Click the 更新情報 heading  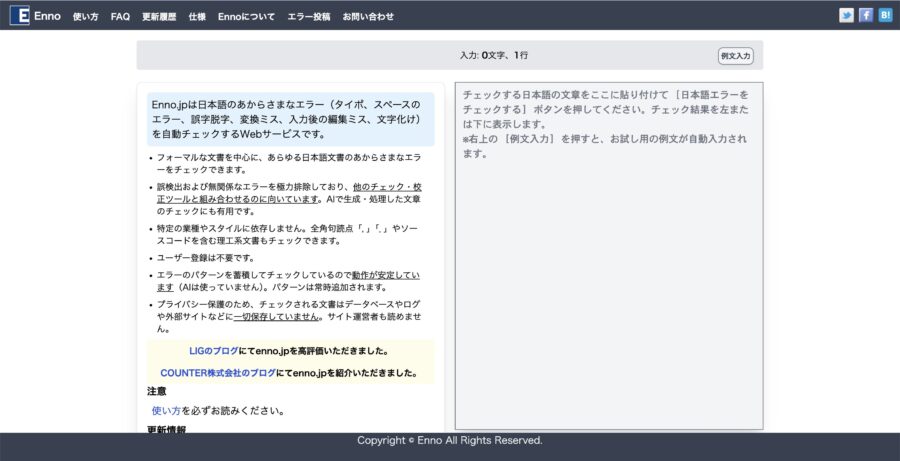[166, 429]
